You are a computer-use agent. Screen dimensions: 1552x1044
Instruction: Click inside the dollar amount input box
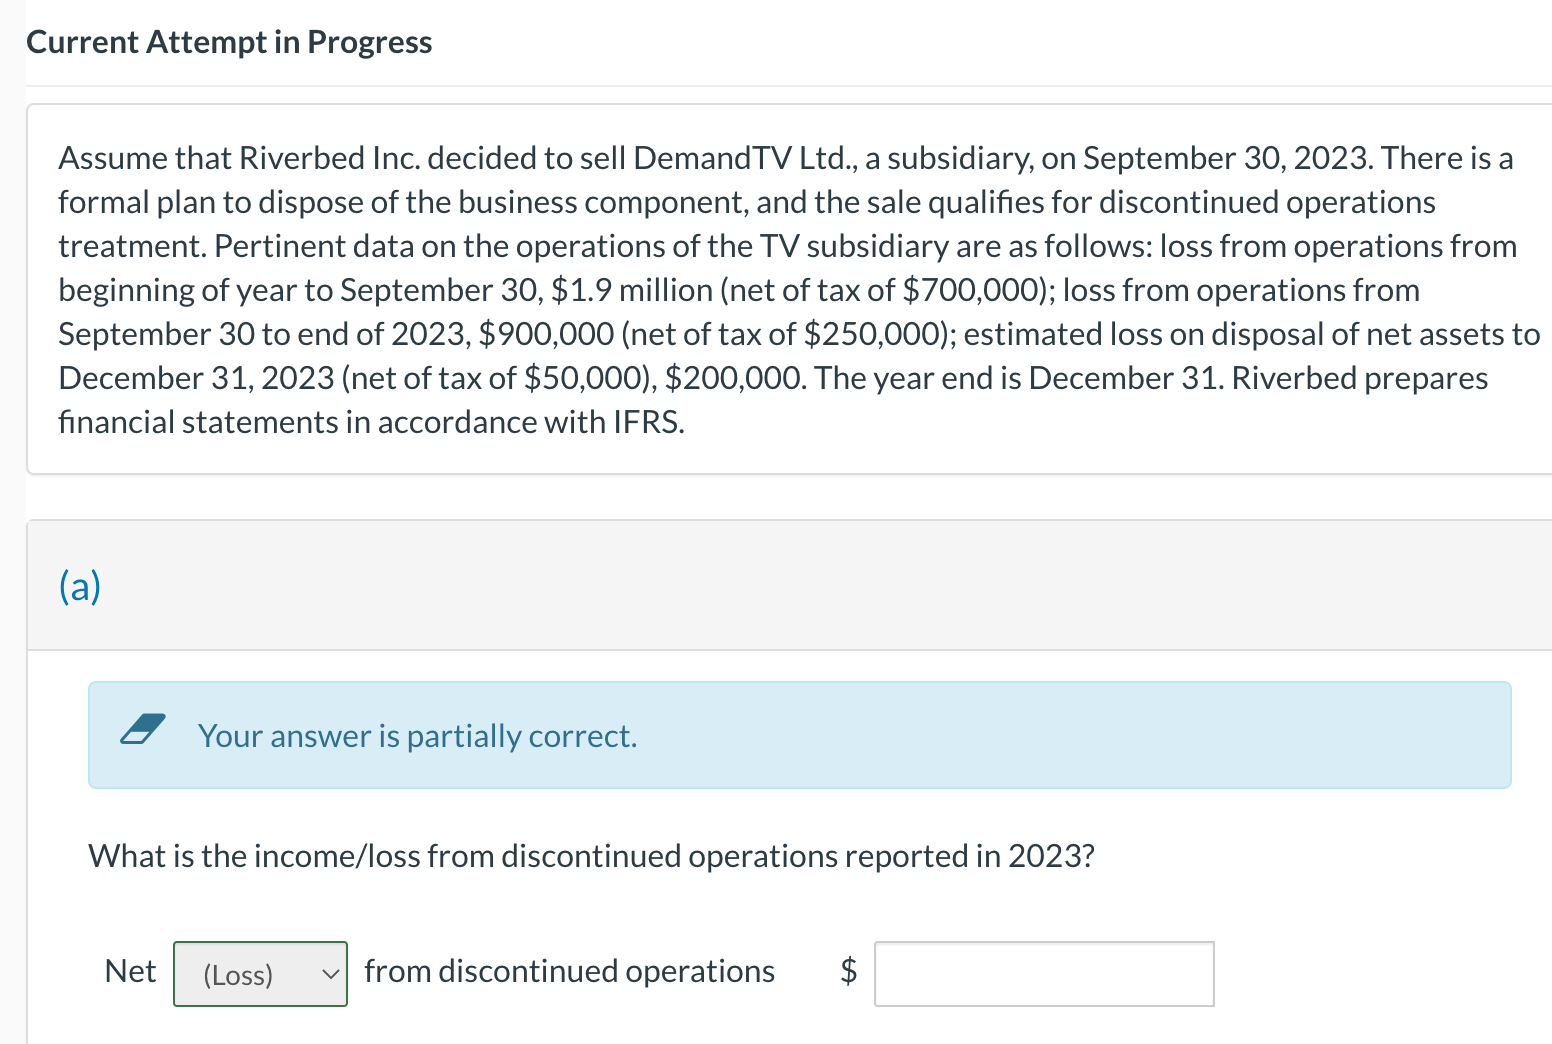click(x=1044, y=973)
